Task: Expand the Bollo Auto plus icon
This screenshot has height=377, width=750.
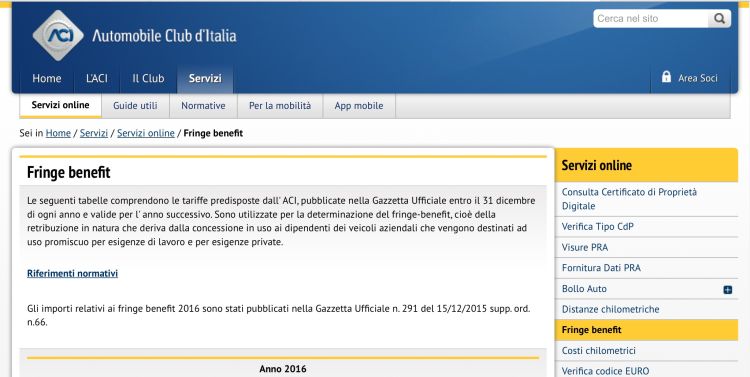Action: [x=728, y=289]
